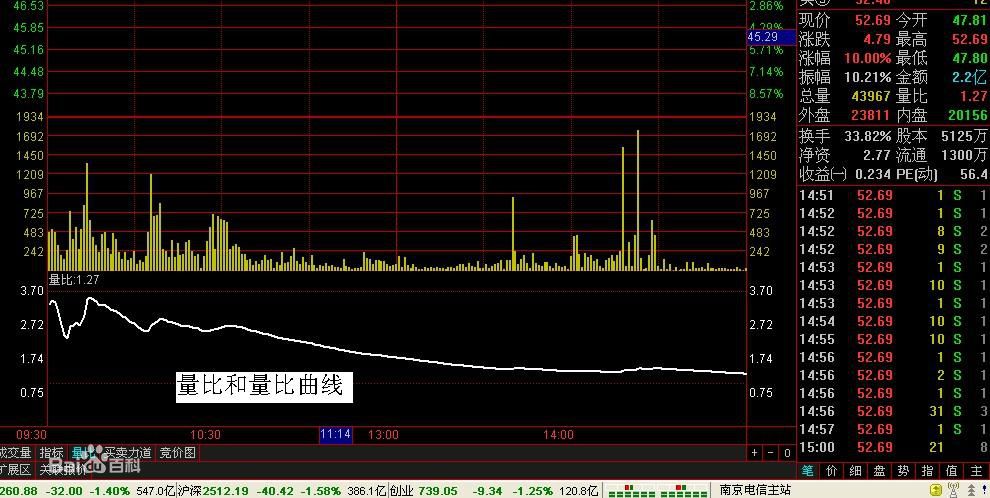This screenshot has width=990, height=498.
Task: Click the 涨幅 10.00% value
Action: [868, 59]
